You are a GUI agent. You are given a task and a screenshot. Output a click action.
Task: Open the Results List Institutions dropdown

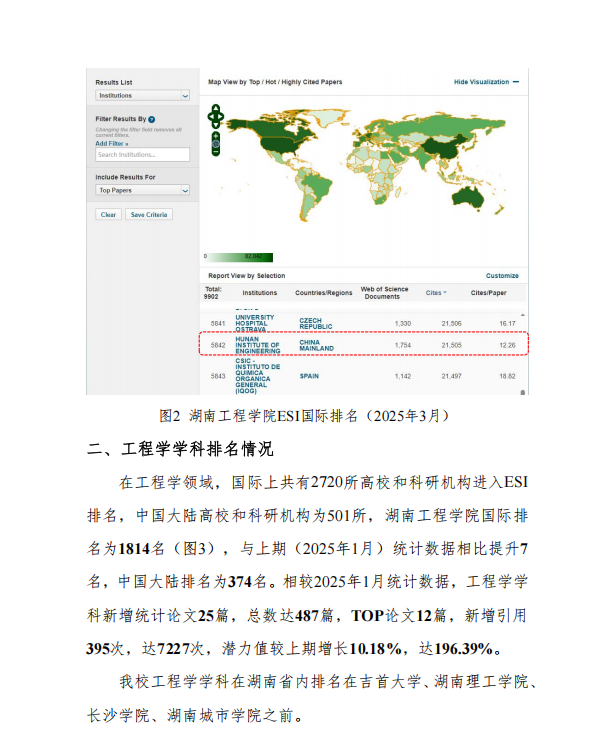pyautogui.click(x=142, y=96)
